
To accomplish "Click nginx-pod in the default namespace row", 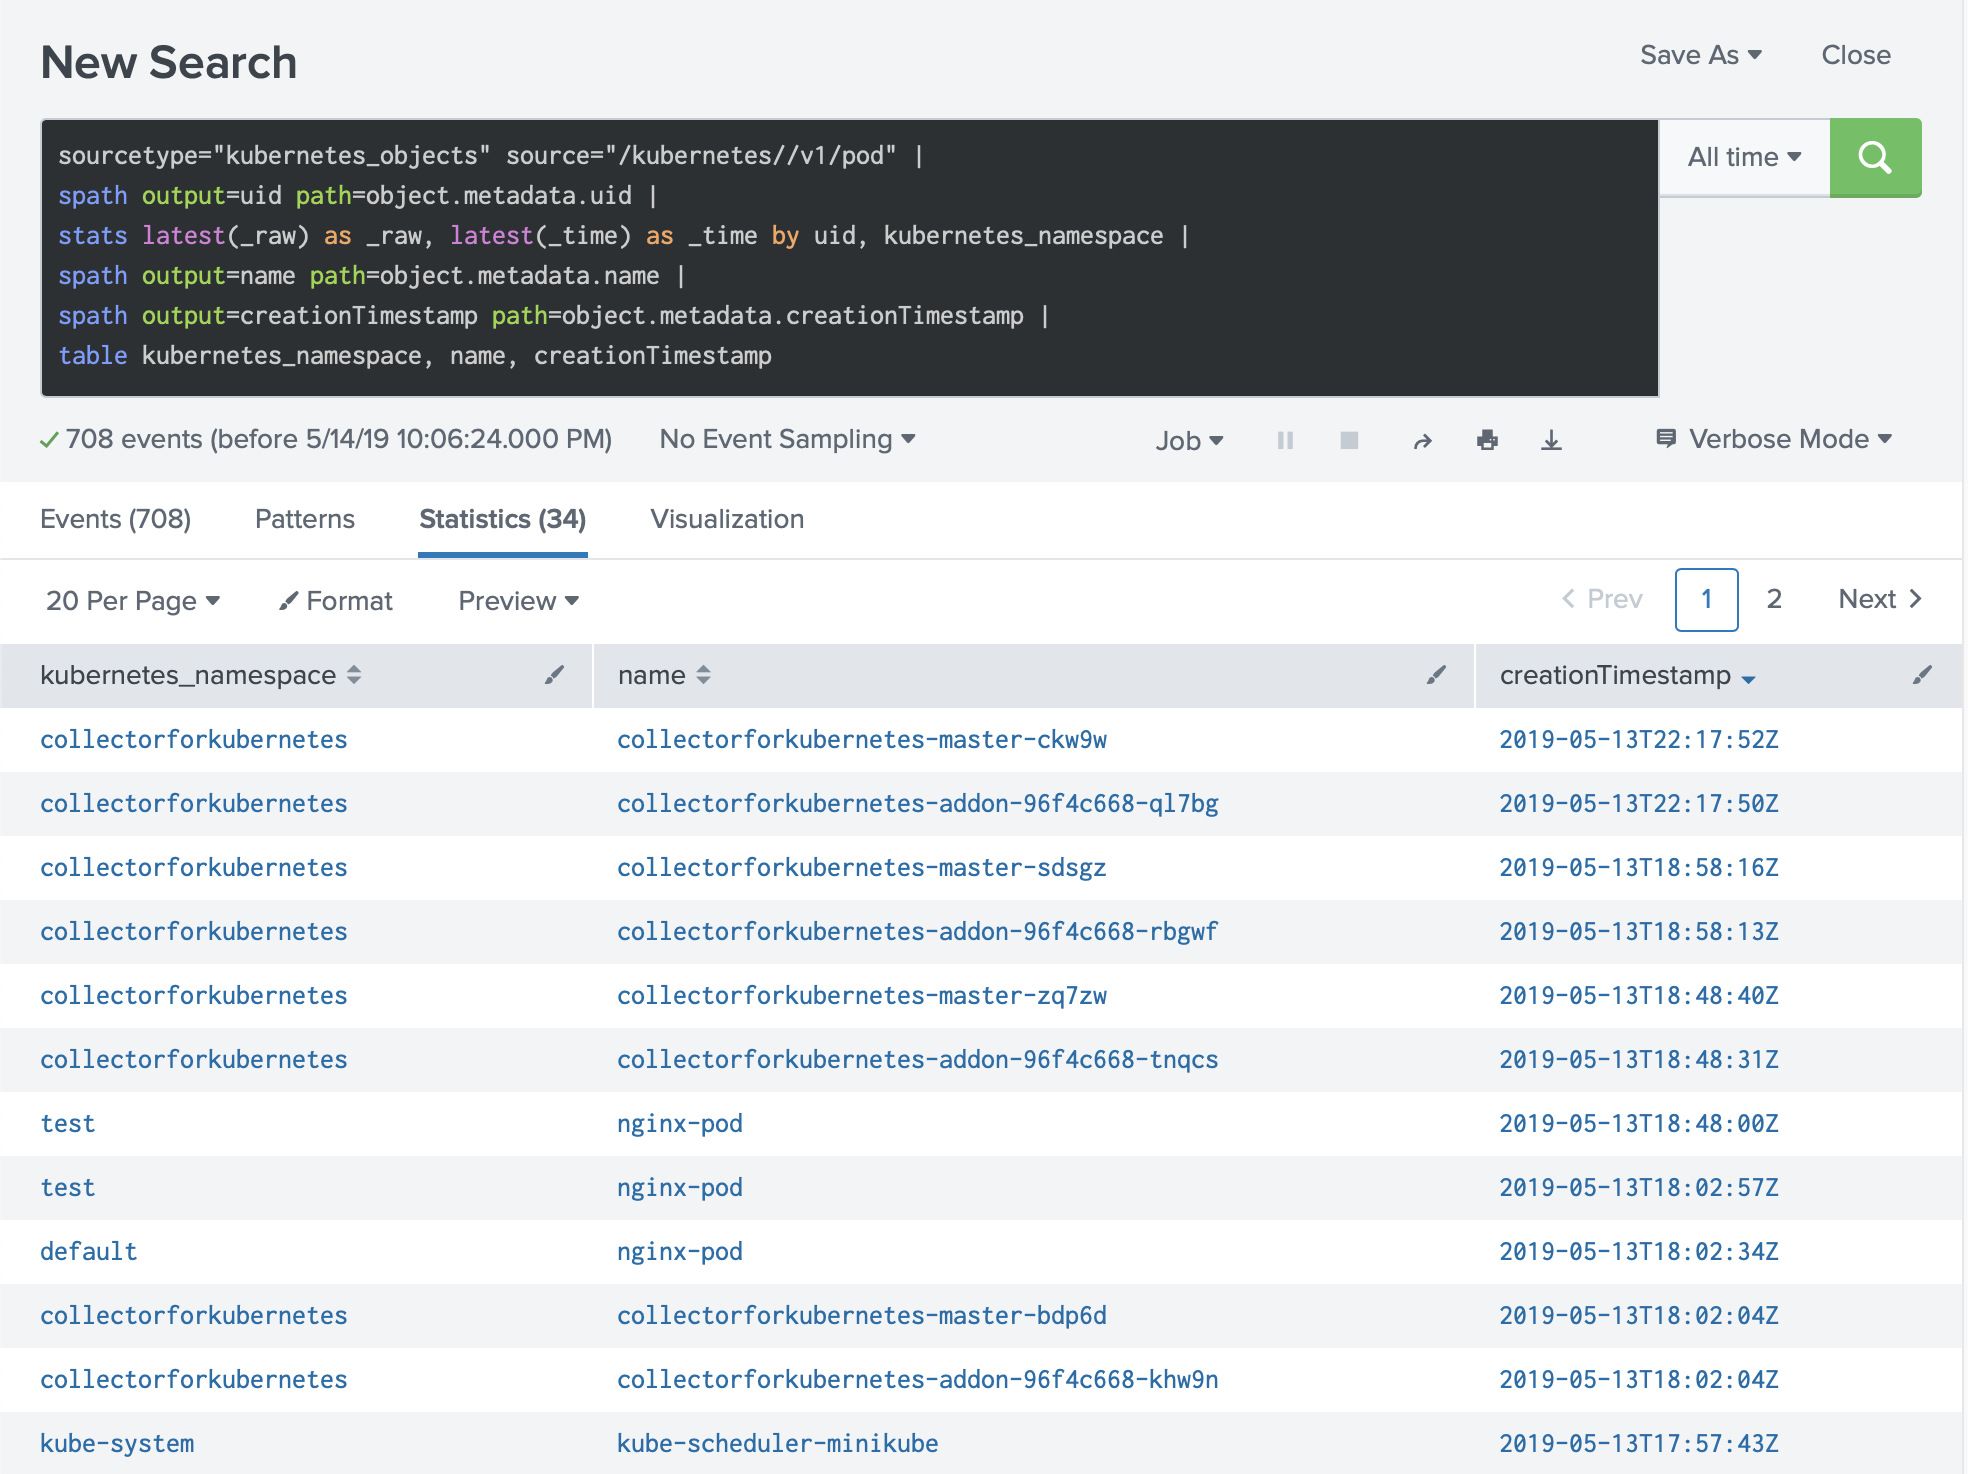I will pos(680,1251).
